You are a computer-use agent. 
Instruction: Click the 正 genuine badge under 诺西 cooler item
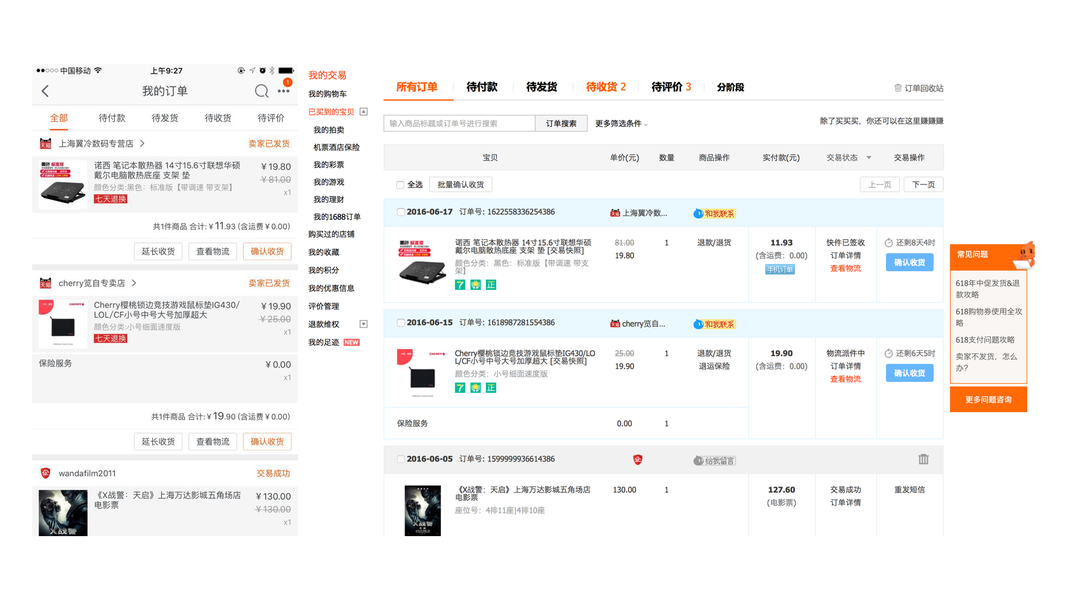pos(491,284)
